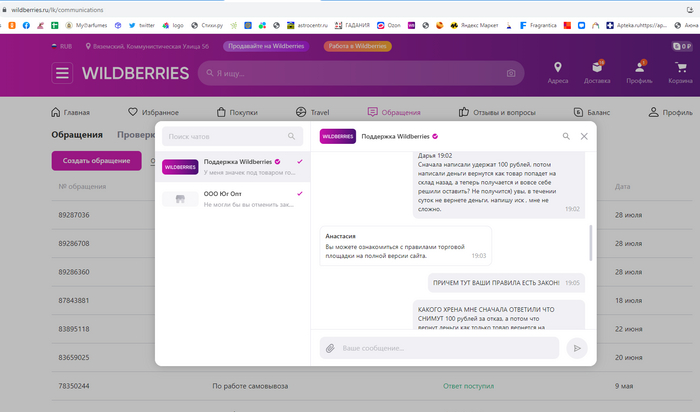Open the logo bookmark
The image size is (700, 412).
point(173,25)
